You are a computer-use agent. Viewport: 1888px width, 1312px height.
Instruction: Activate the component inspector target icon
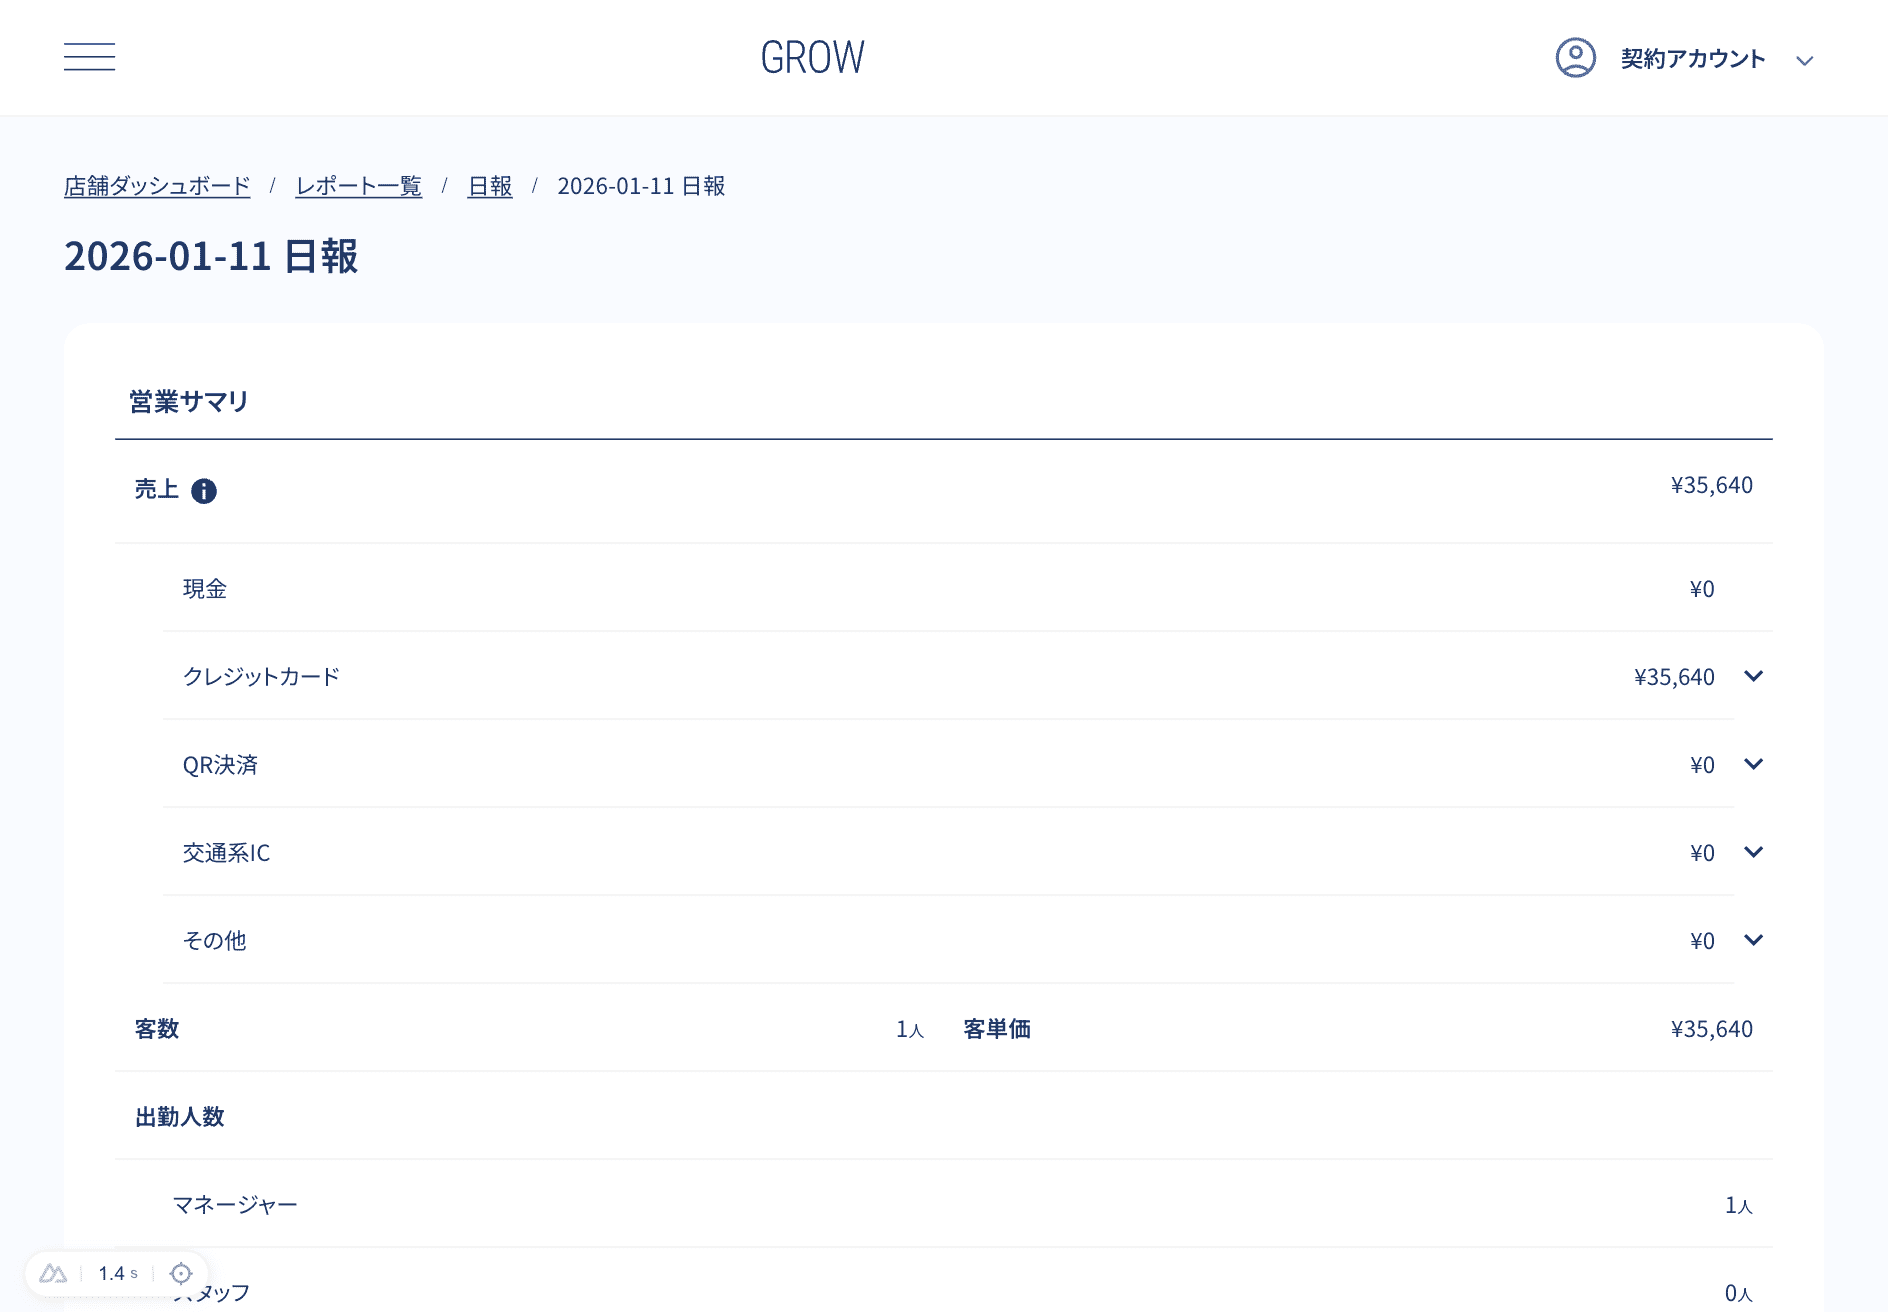[181, 1273]
